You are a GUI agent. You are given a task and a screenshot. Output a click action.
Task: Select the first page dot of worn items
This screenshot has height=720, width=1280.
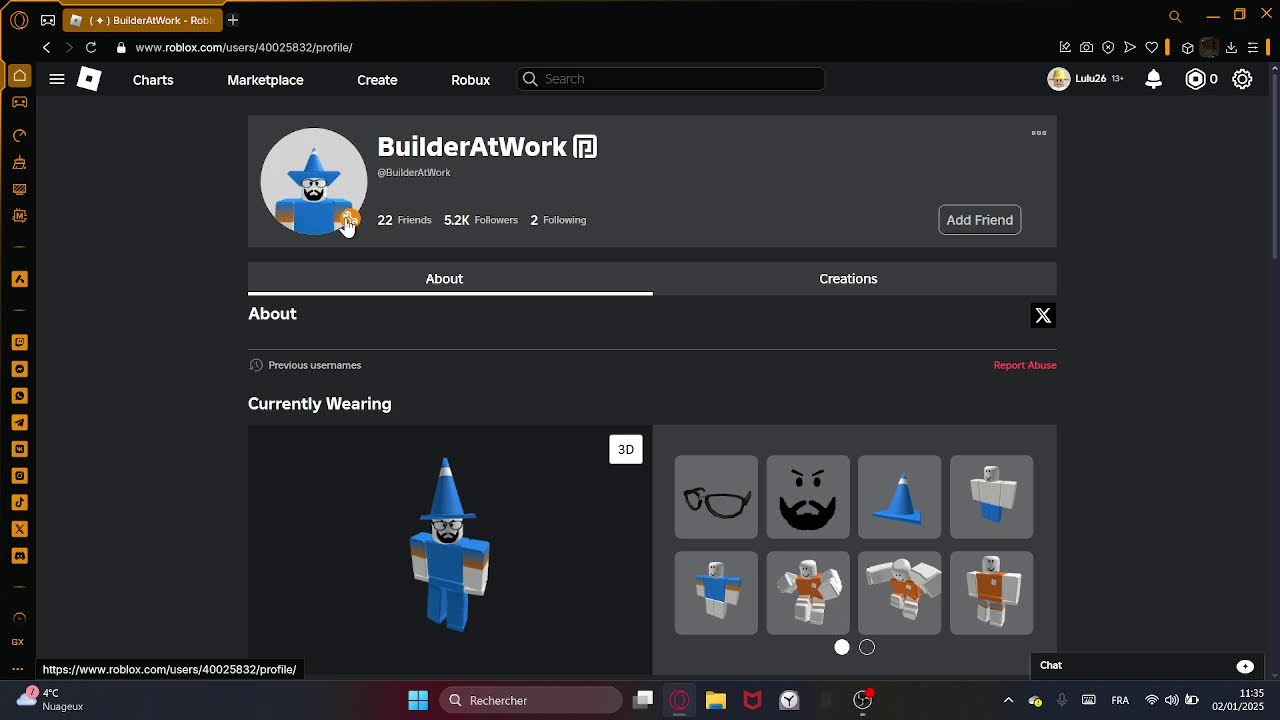tap(842, 647)
